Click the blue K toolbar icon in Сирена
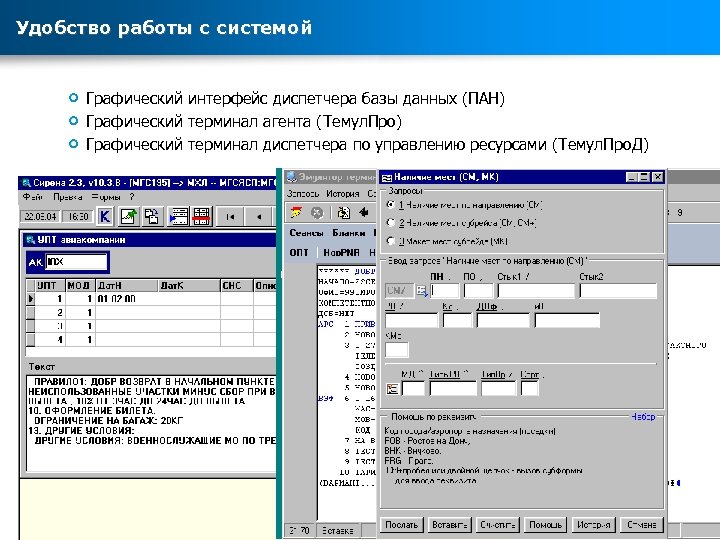Image resolution: width=720 pixels, height=540 pixels. 105,216
